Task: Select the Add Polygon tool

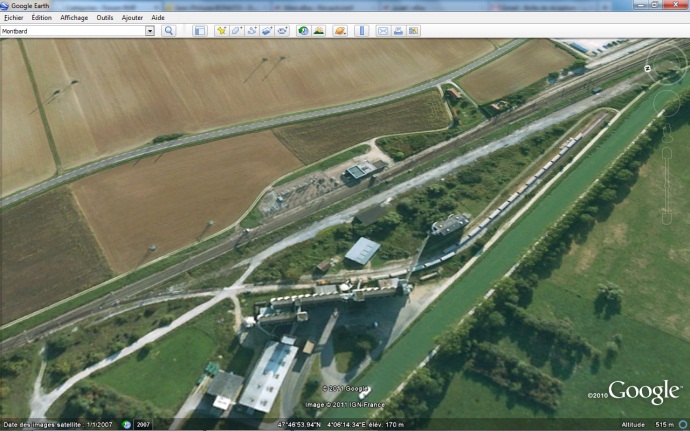Action: pos(237,31)
